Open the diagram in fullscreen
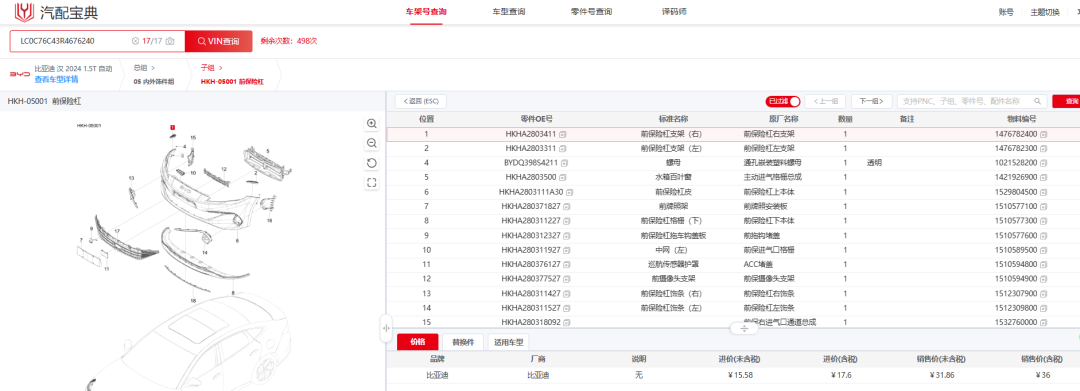The image size is (1080, 391). coord(372,182)
